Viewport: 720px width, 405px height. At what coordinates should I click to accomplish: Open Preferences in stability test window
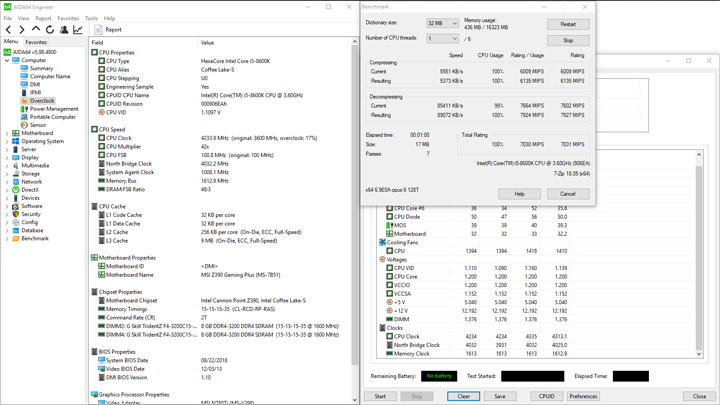point(583,396)
